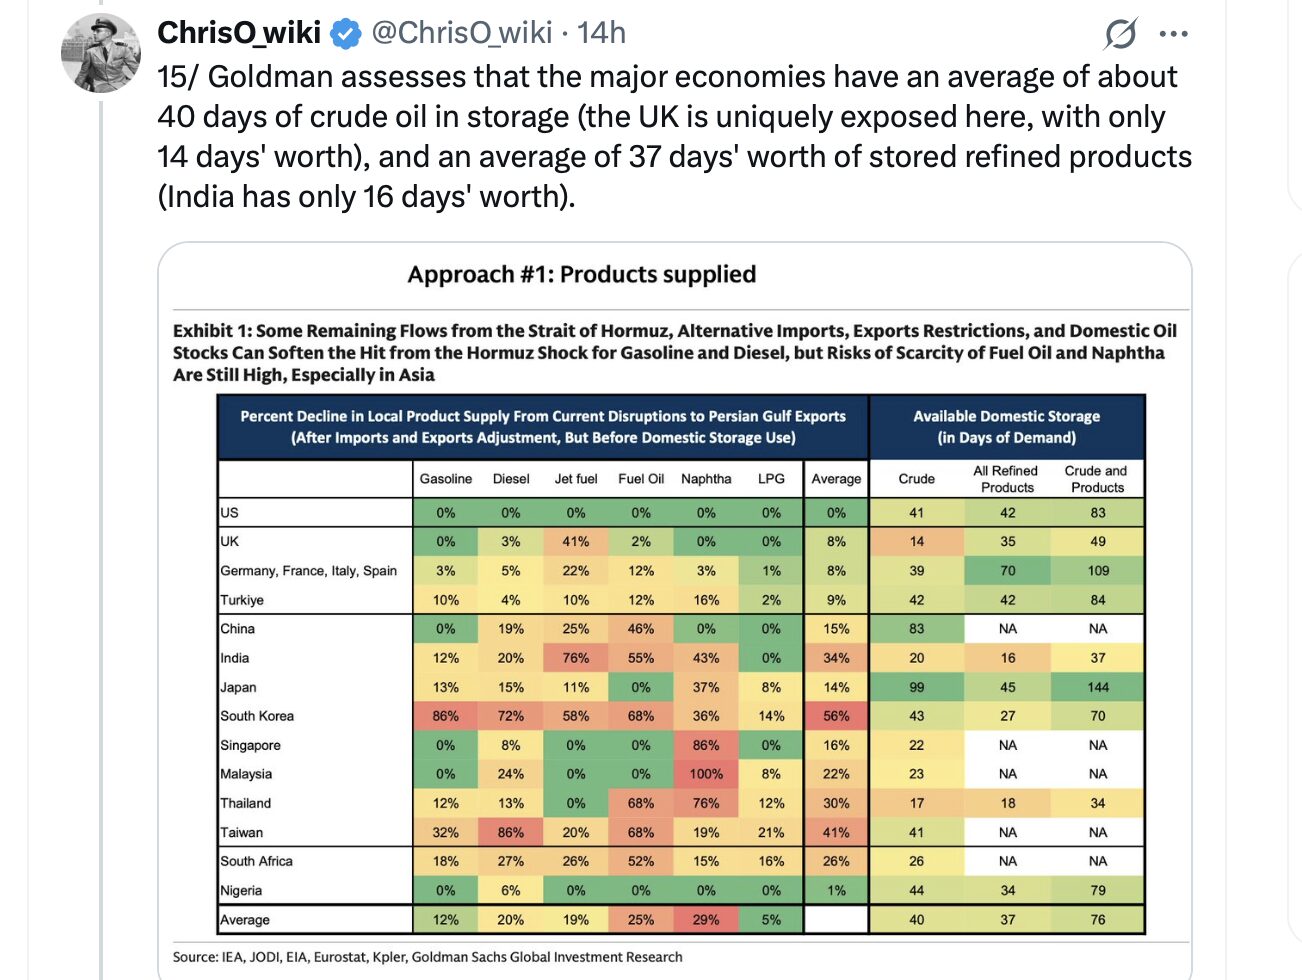Click the "Approach #1: Products supplied" heading
Image resolution: width=1302 pixels, height=980 pixels.
click(581, 274)
